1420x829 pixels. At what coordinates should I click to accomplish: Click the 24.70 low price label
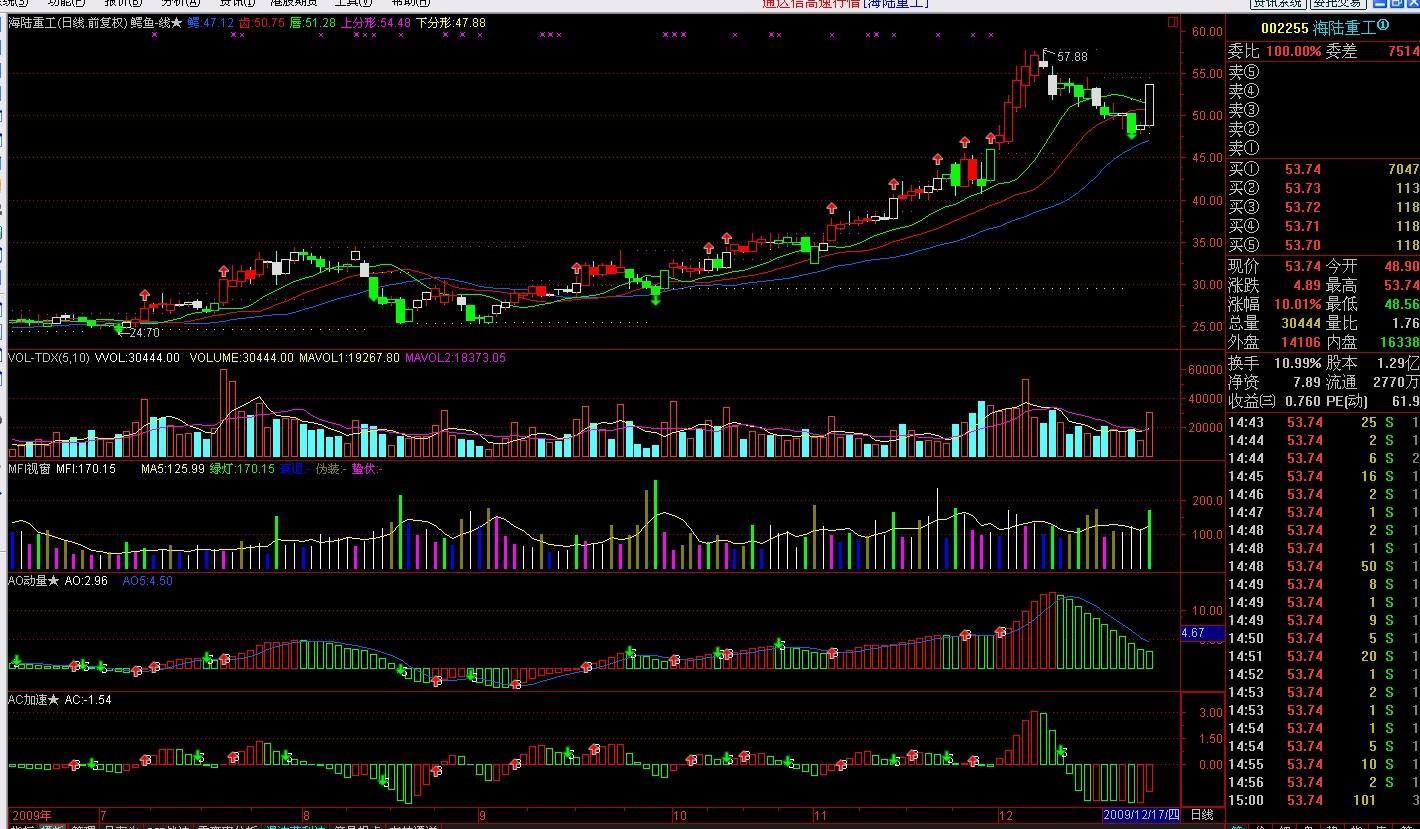[x=144, y=333]
